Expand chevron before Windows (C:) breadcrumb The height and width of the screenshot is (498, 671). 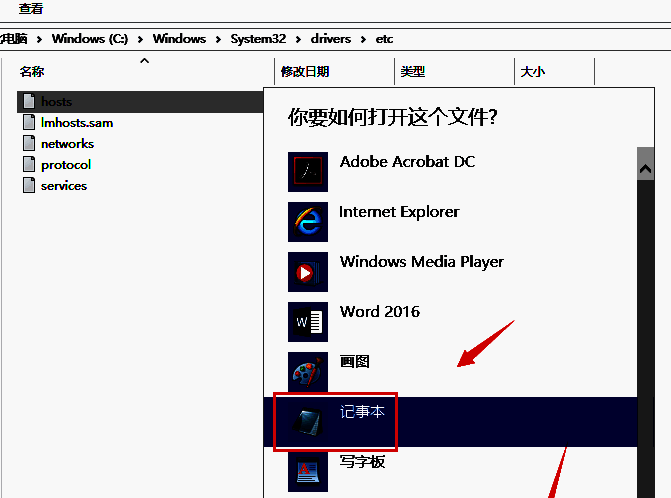[x=39, y=39]
